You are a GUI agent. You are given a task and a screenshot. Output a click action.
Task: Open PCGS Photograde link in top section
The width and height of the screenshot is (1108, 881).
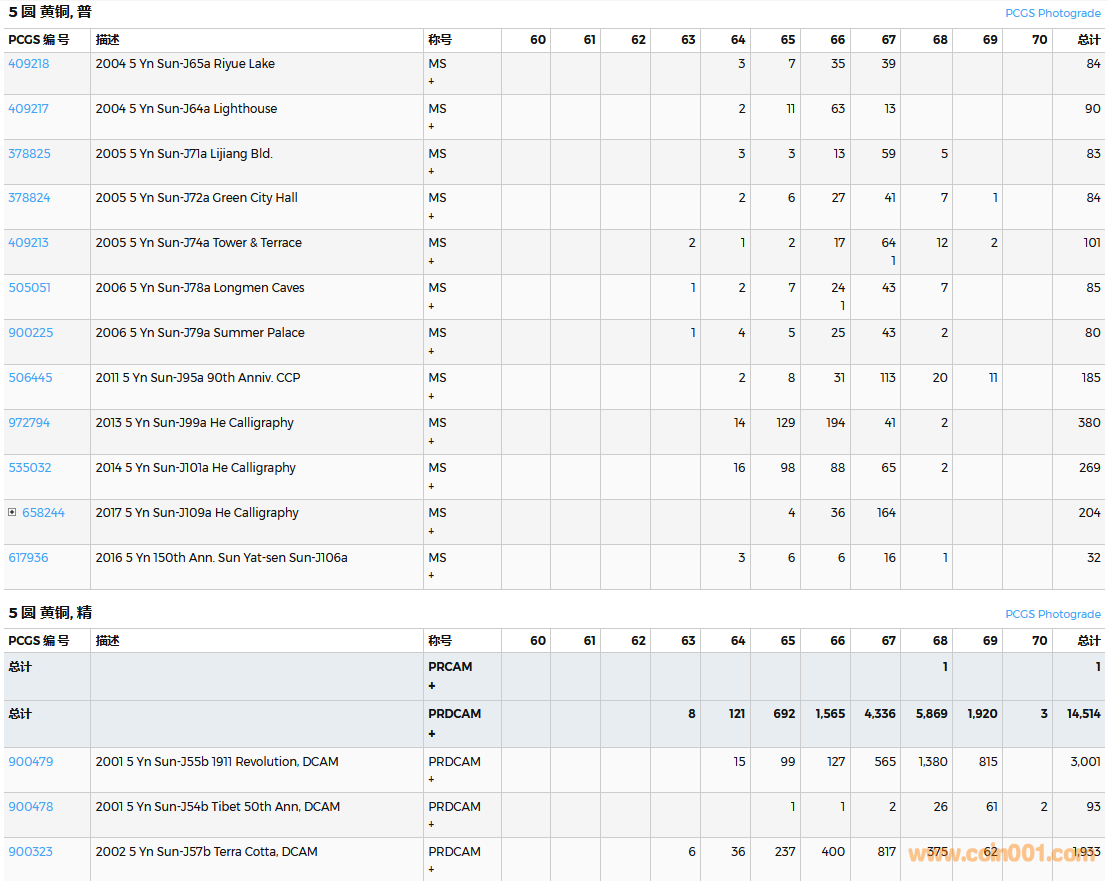[1052, 13]
